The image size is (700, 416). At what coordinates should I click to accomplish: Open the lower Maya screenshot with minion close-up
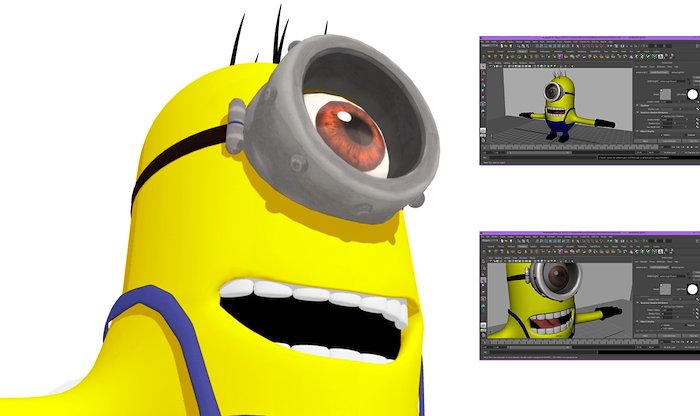590,295
